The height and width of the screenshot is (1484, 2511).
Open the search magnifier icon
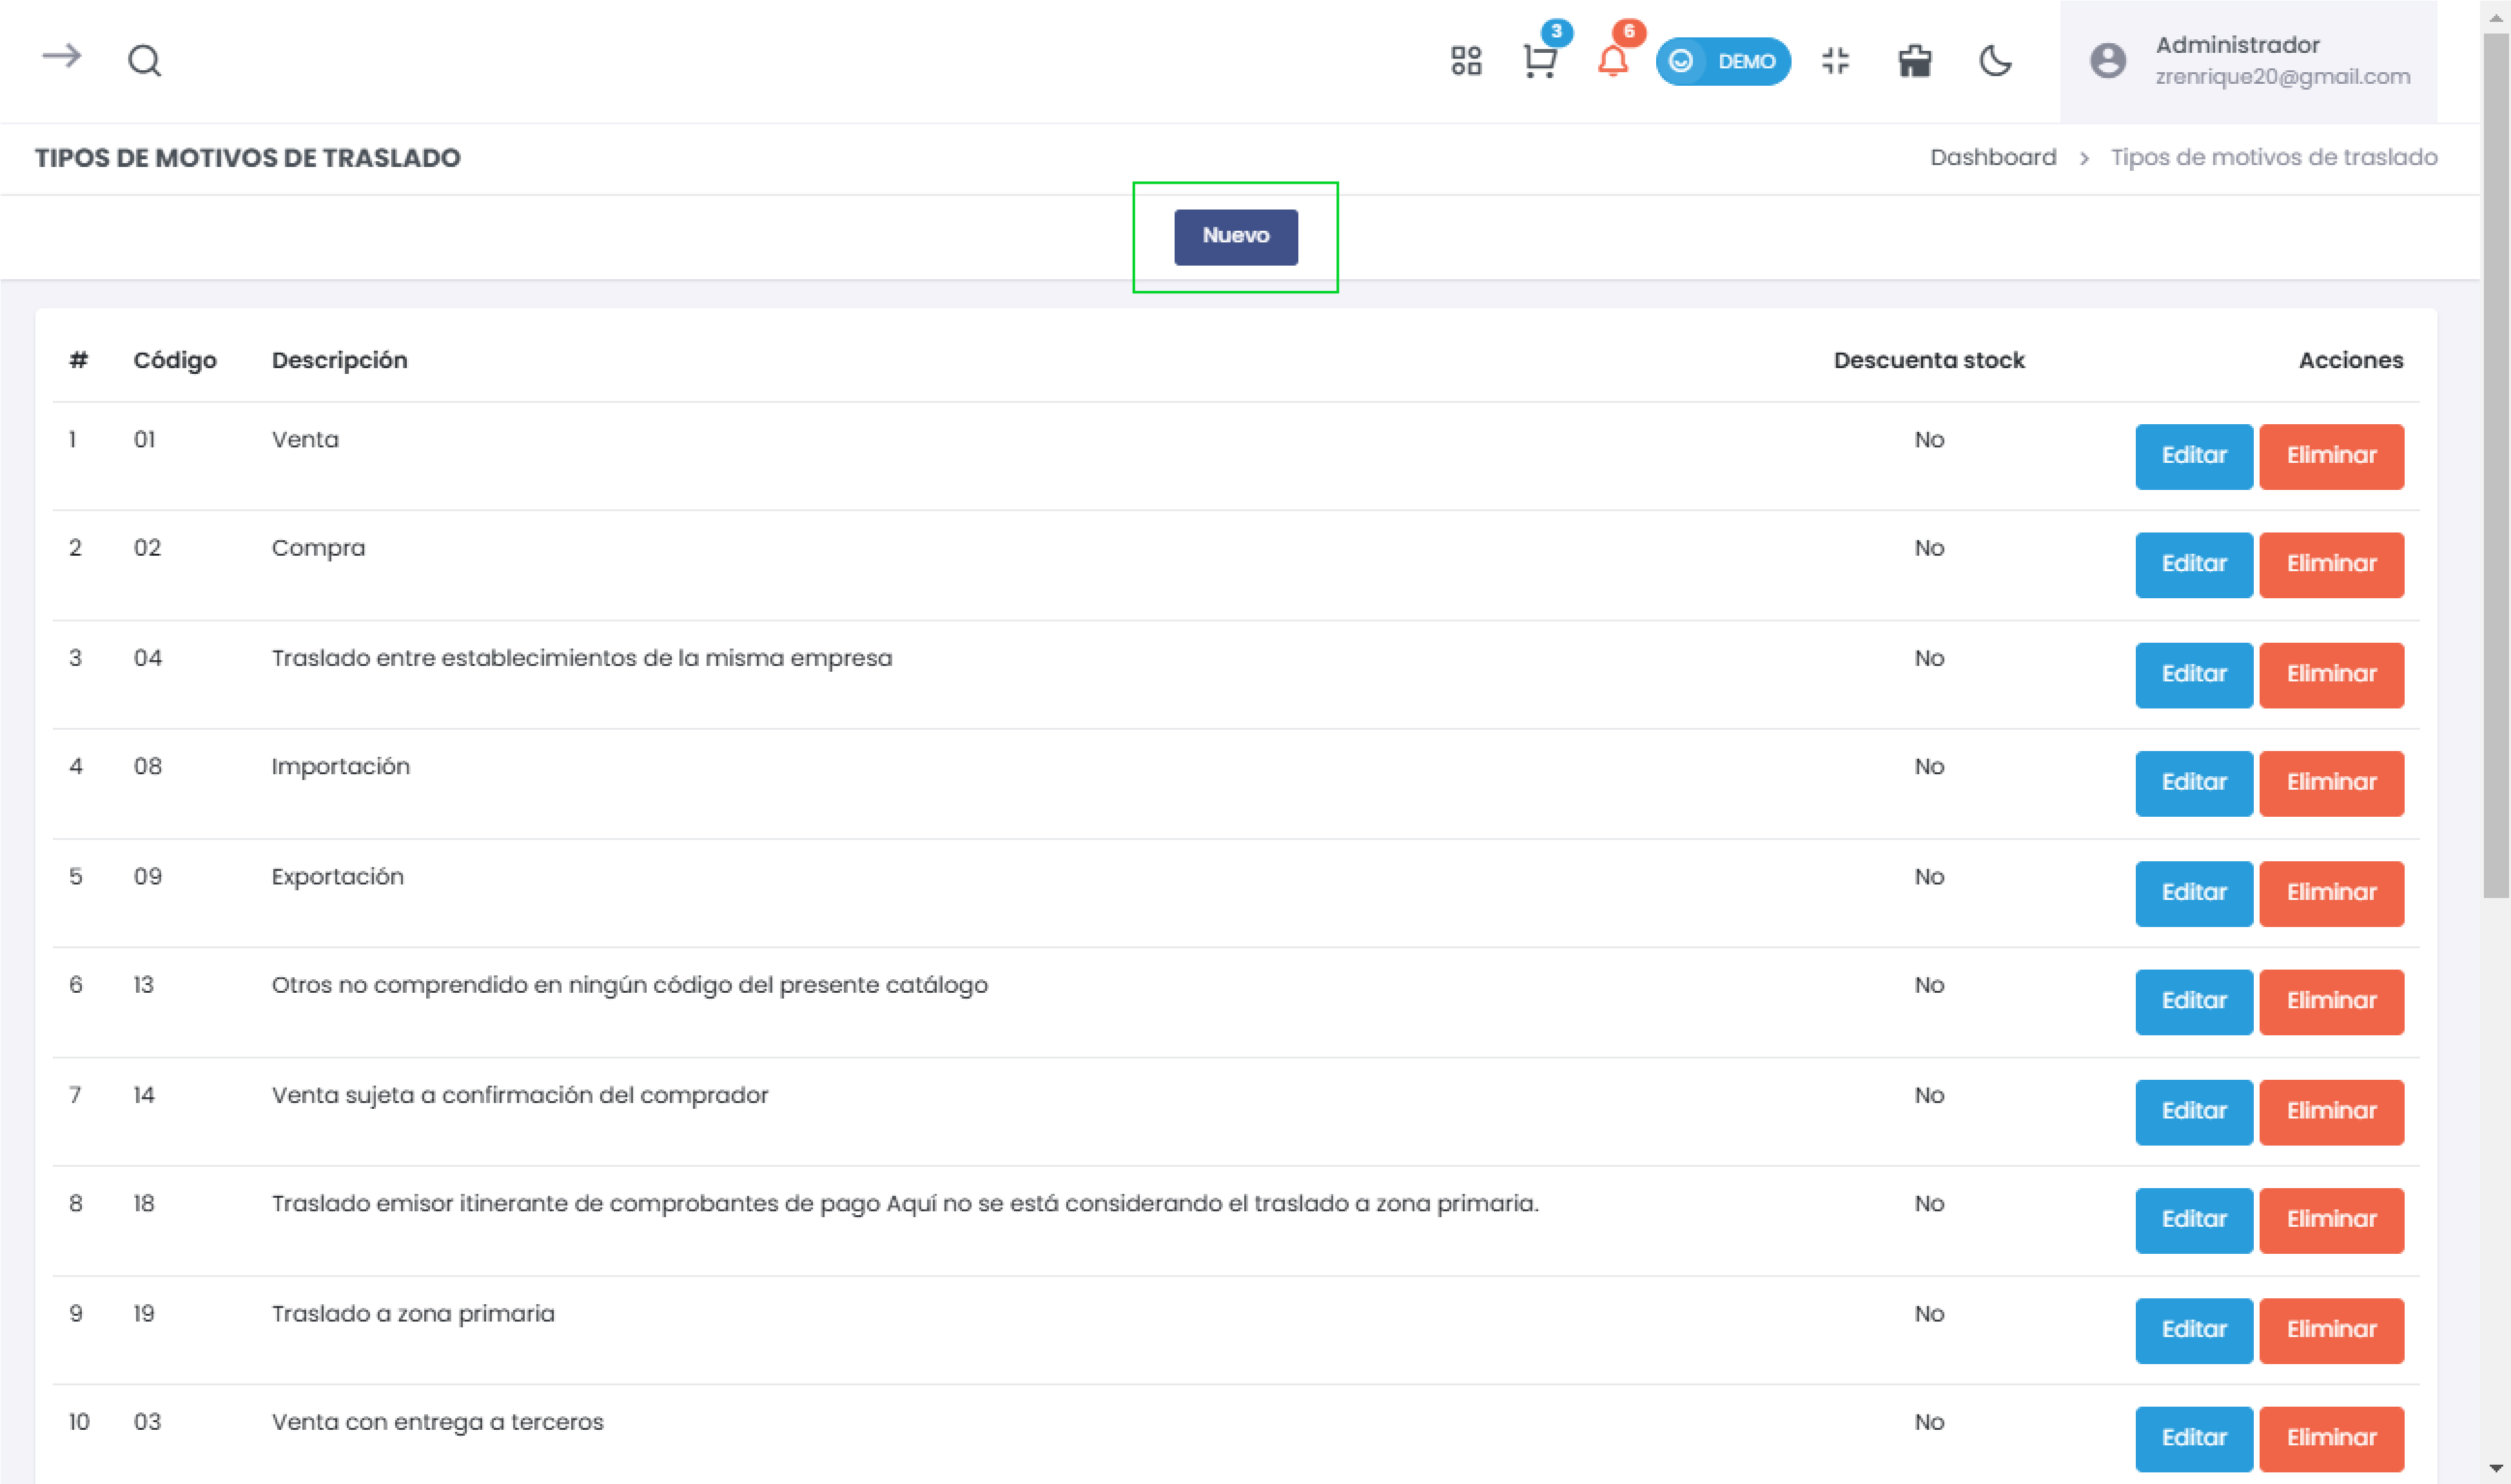pos(144,61)
